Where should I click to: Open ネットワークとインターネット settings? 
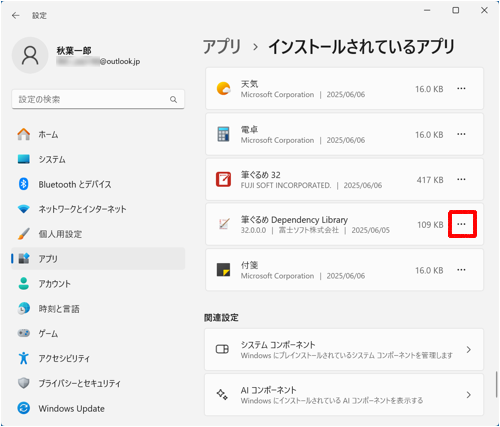pyautogui.click(x=98, y=209)
